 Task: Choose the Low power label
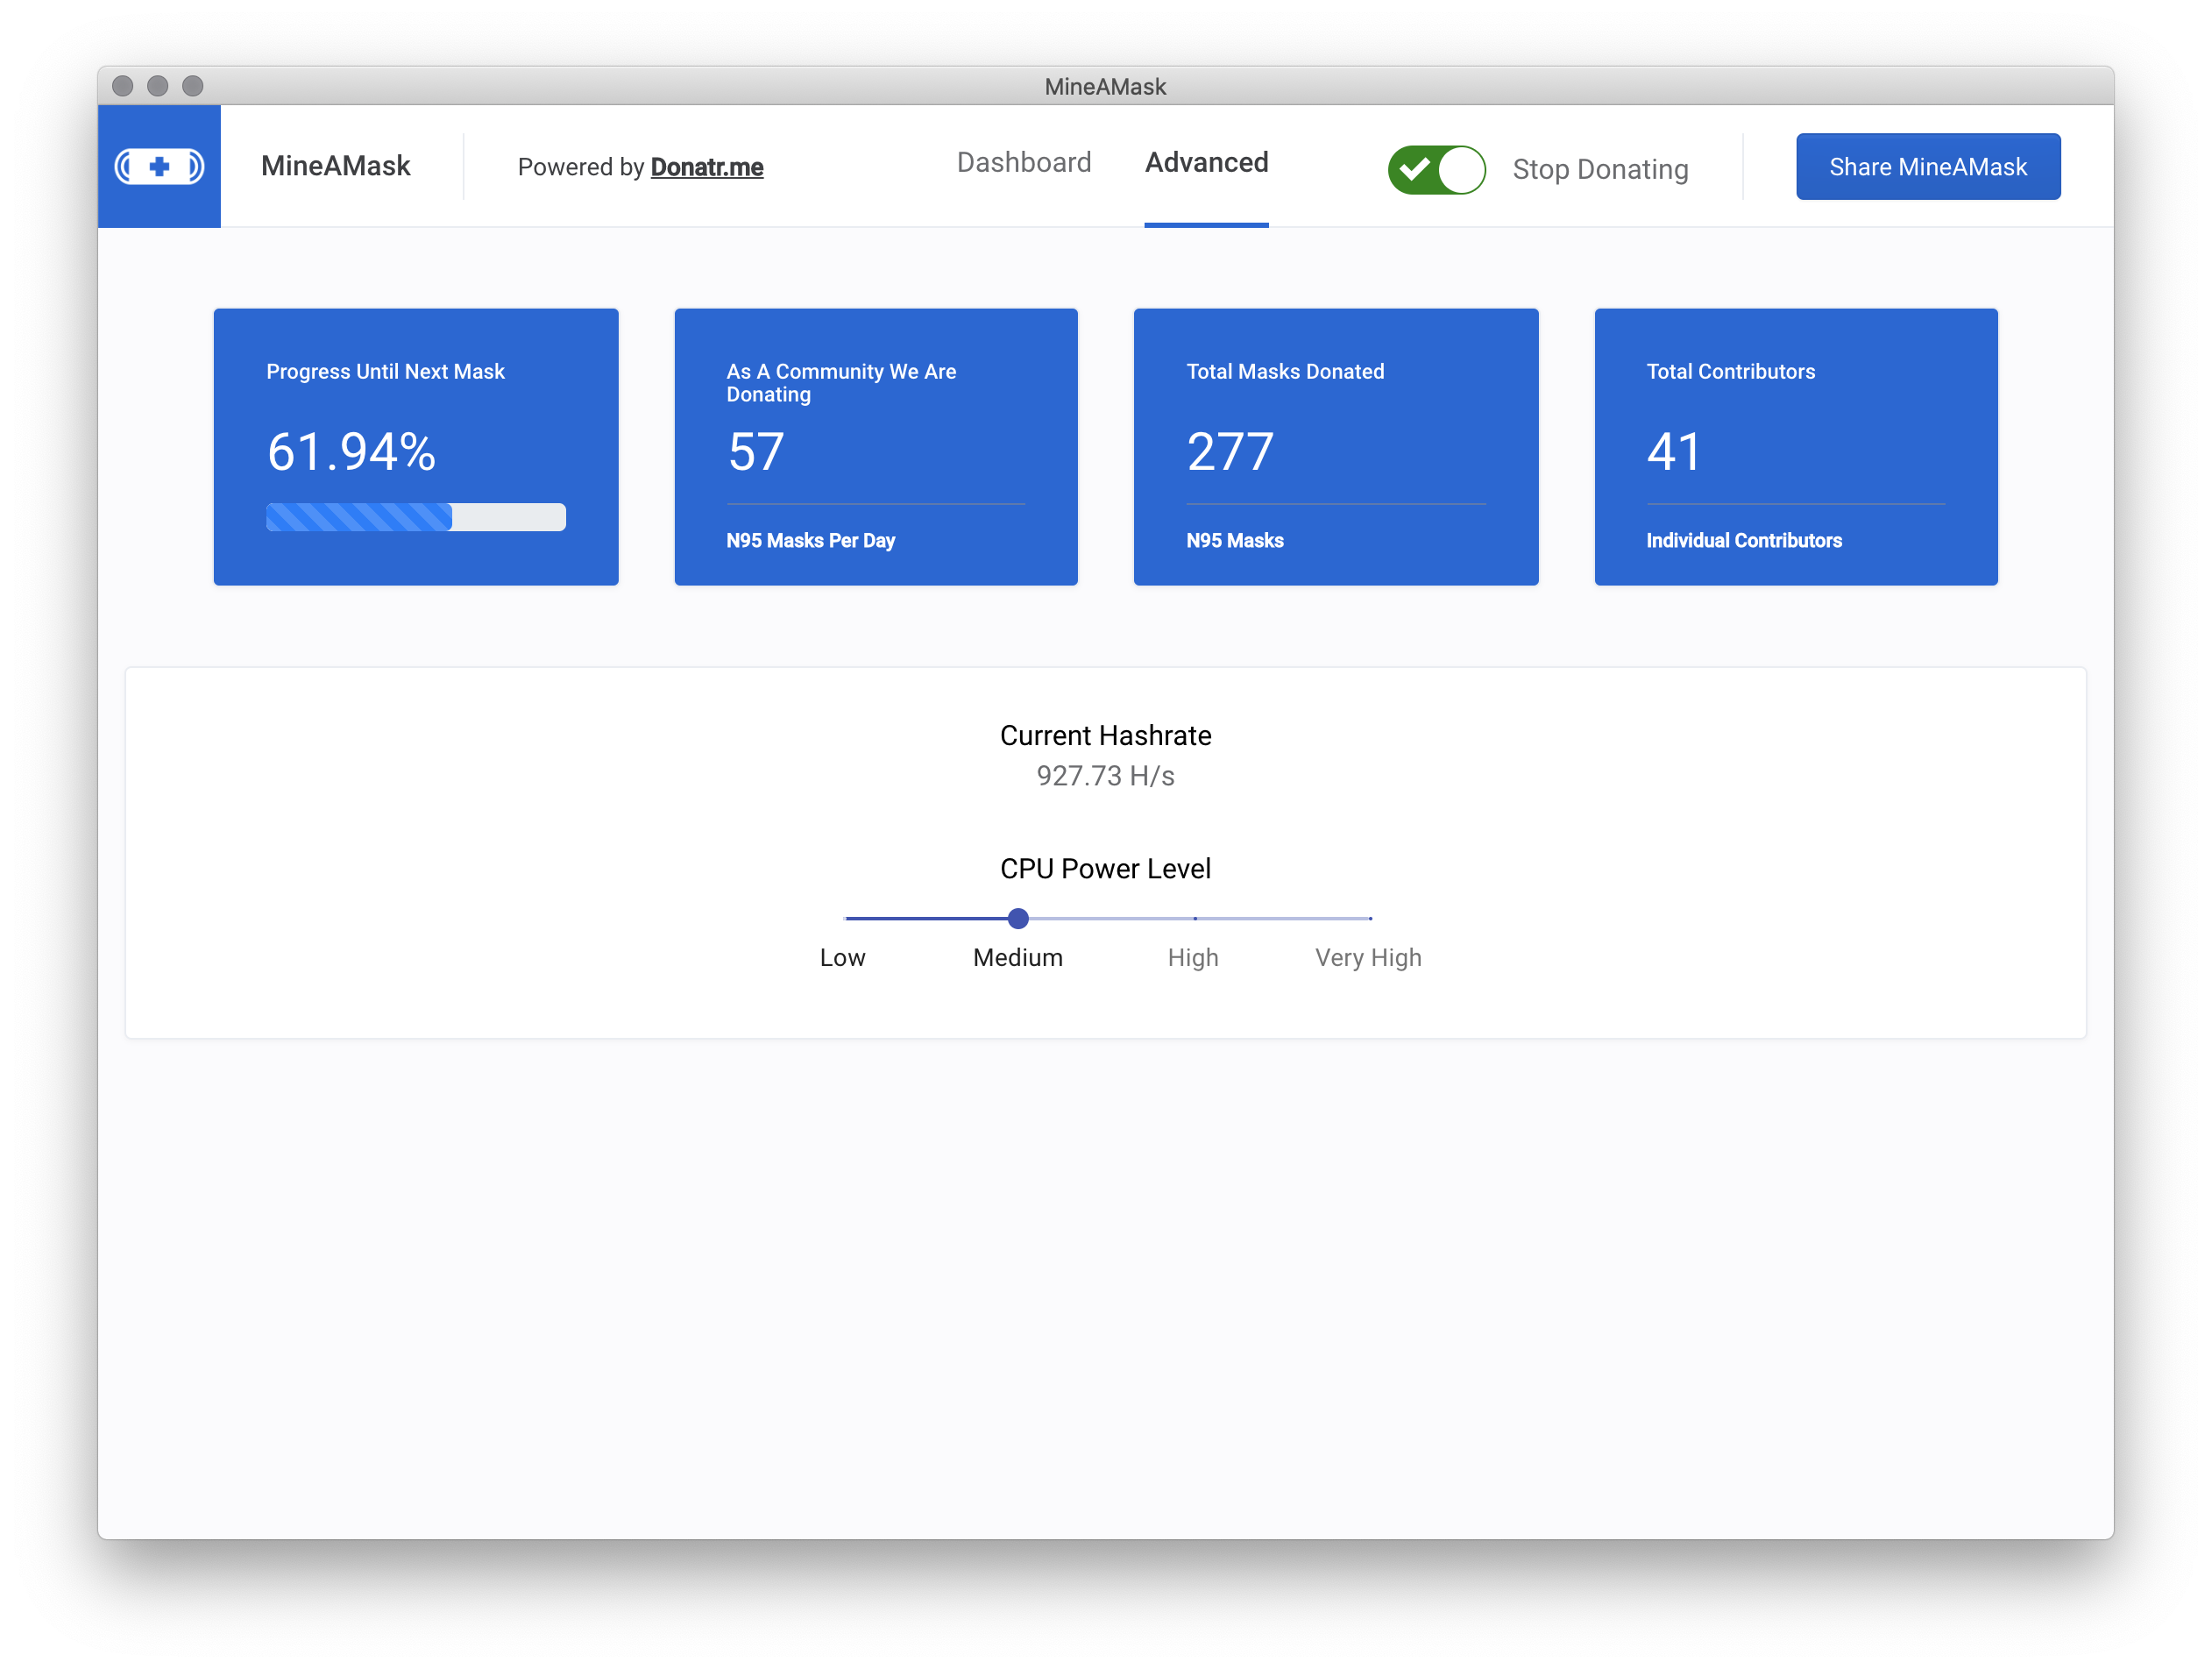(842, 958)
